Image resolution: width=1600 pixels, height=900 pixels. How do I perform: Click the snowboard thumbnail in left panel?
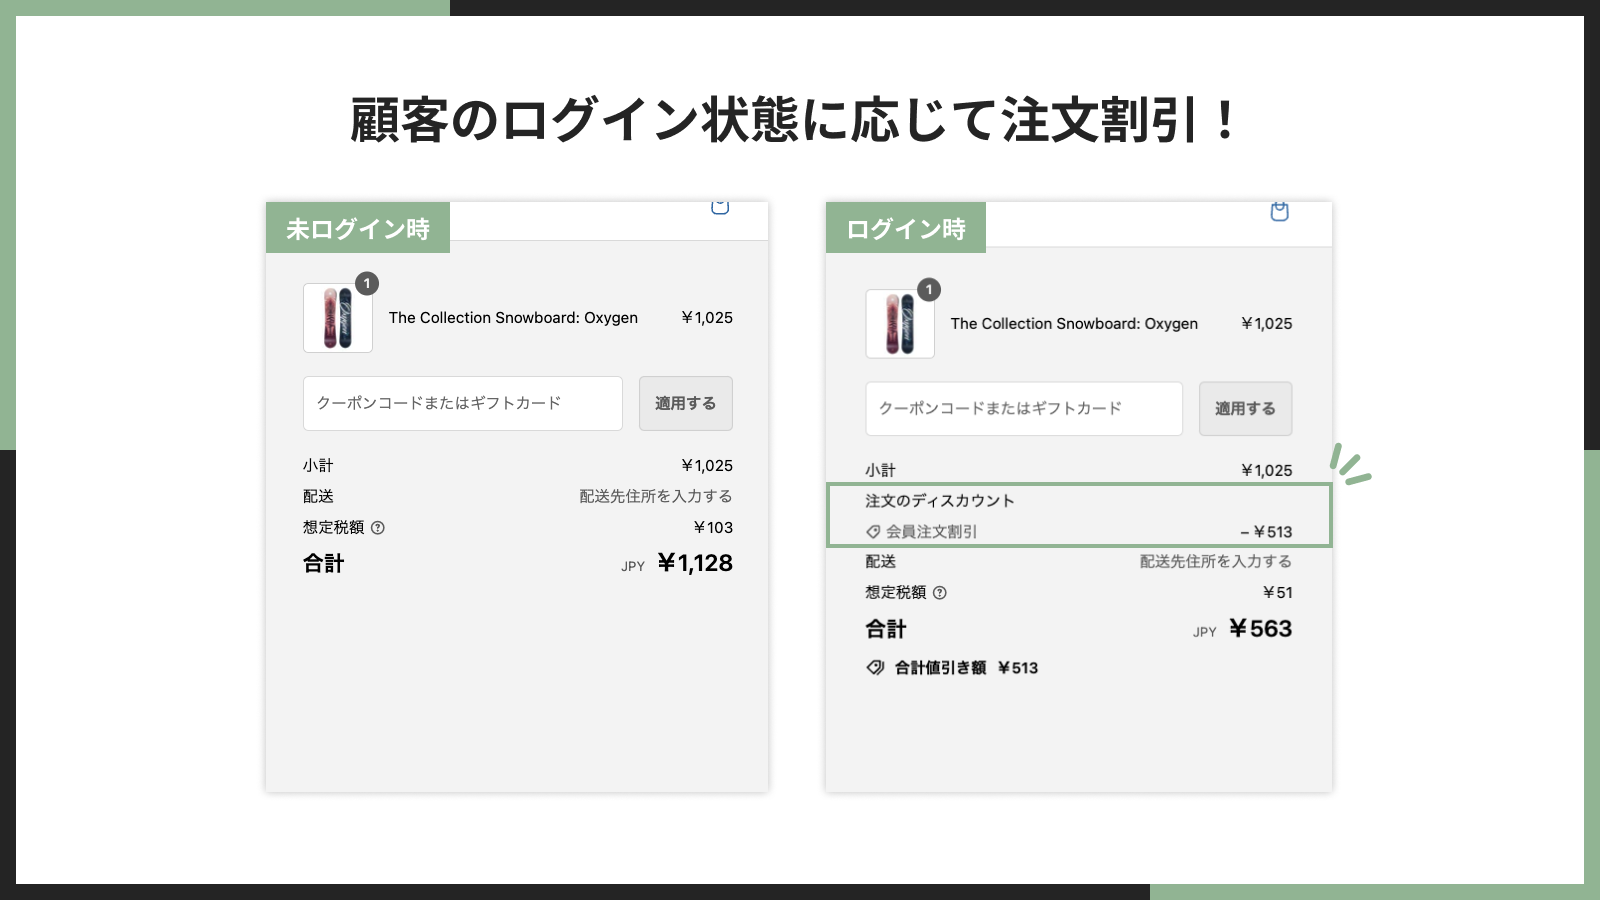[x=337, y=319]
